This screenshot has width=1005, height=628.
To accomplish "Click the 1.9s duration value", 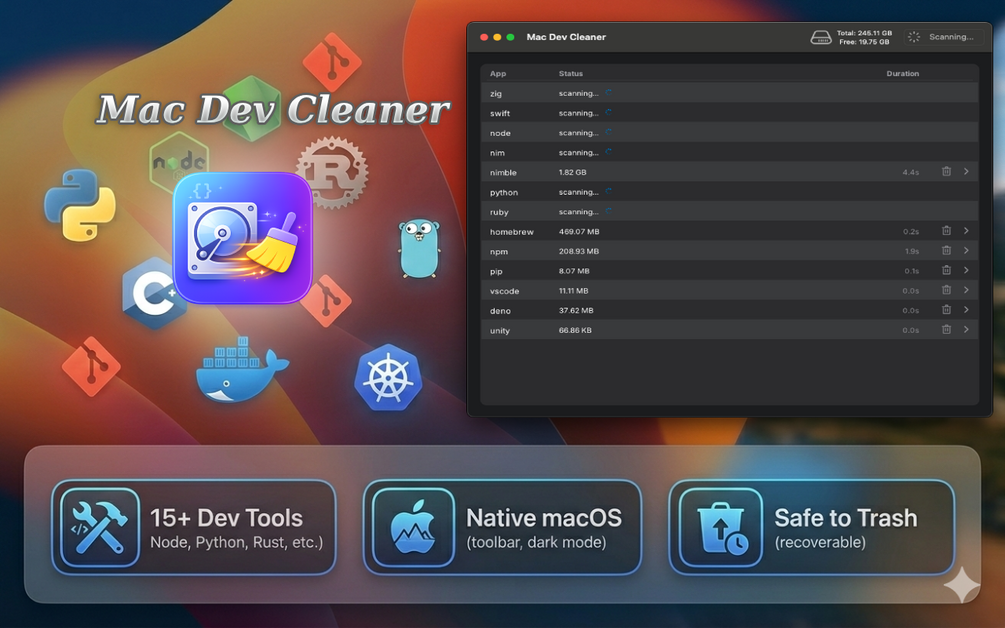I will tap(912, 251).
